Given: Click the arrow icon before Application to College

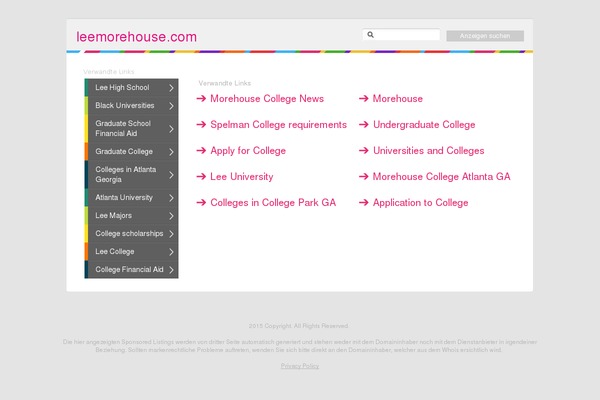Looking at the screenshot, I should [364, 203].
